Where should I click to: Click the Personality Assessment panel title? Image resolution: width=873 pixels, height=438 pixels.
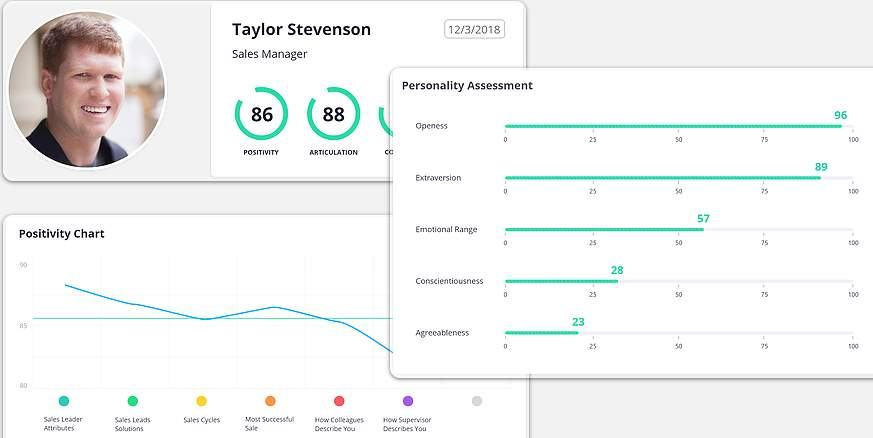tap(467, 86)
